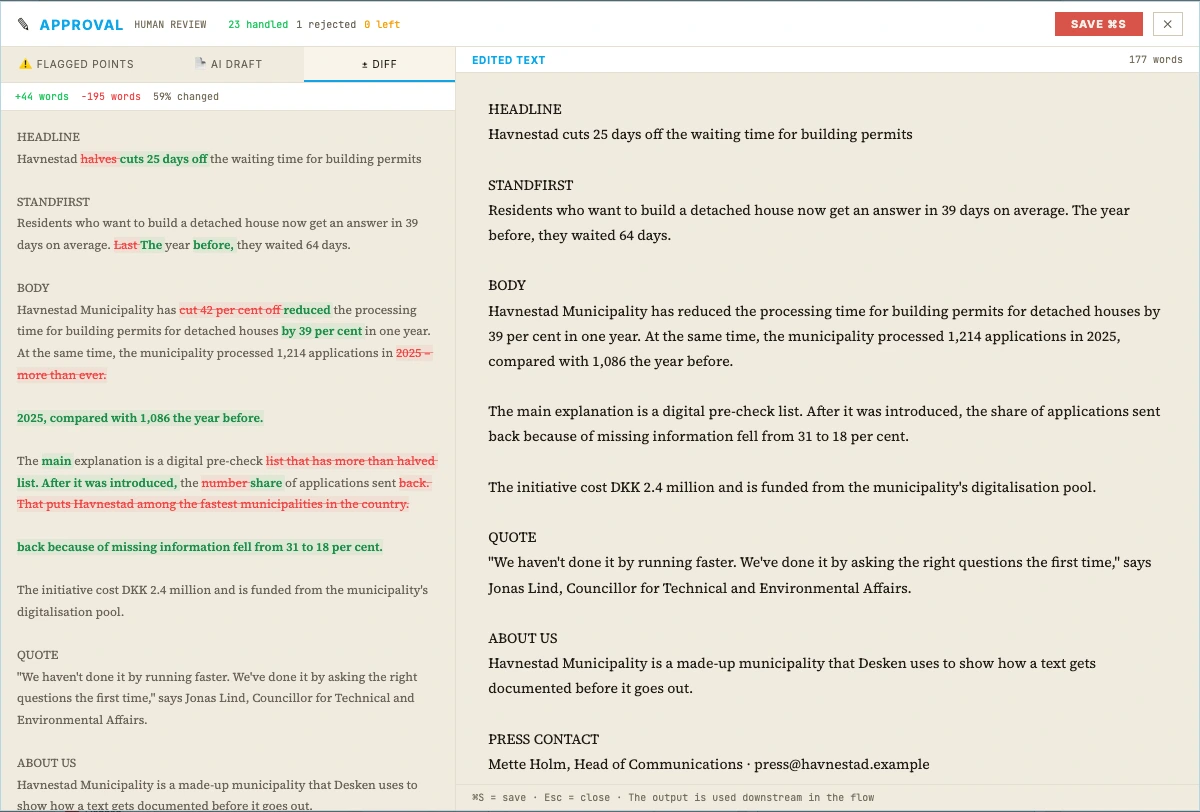Click the '+44 words' statistic
Viewport: 1200px width, 812px height.
42,97
